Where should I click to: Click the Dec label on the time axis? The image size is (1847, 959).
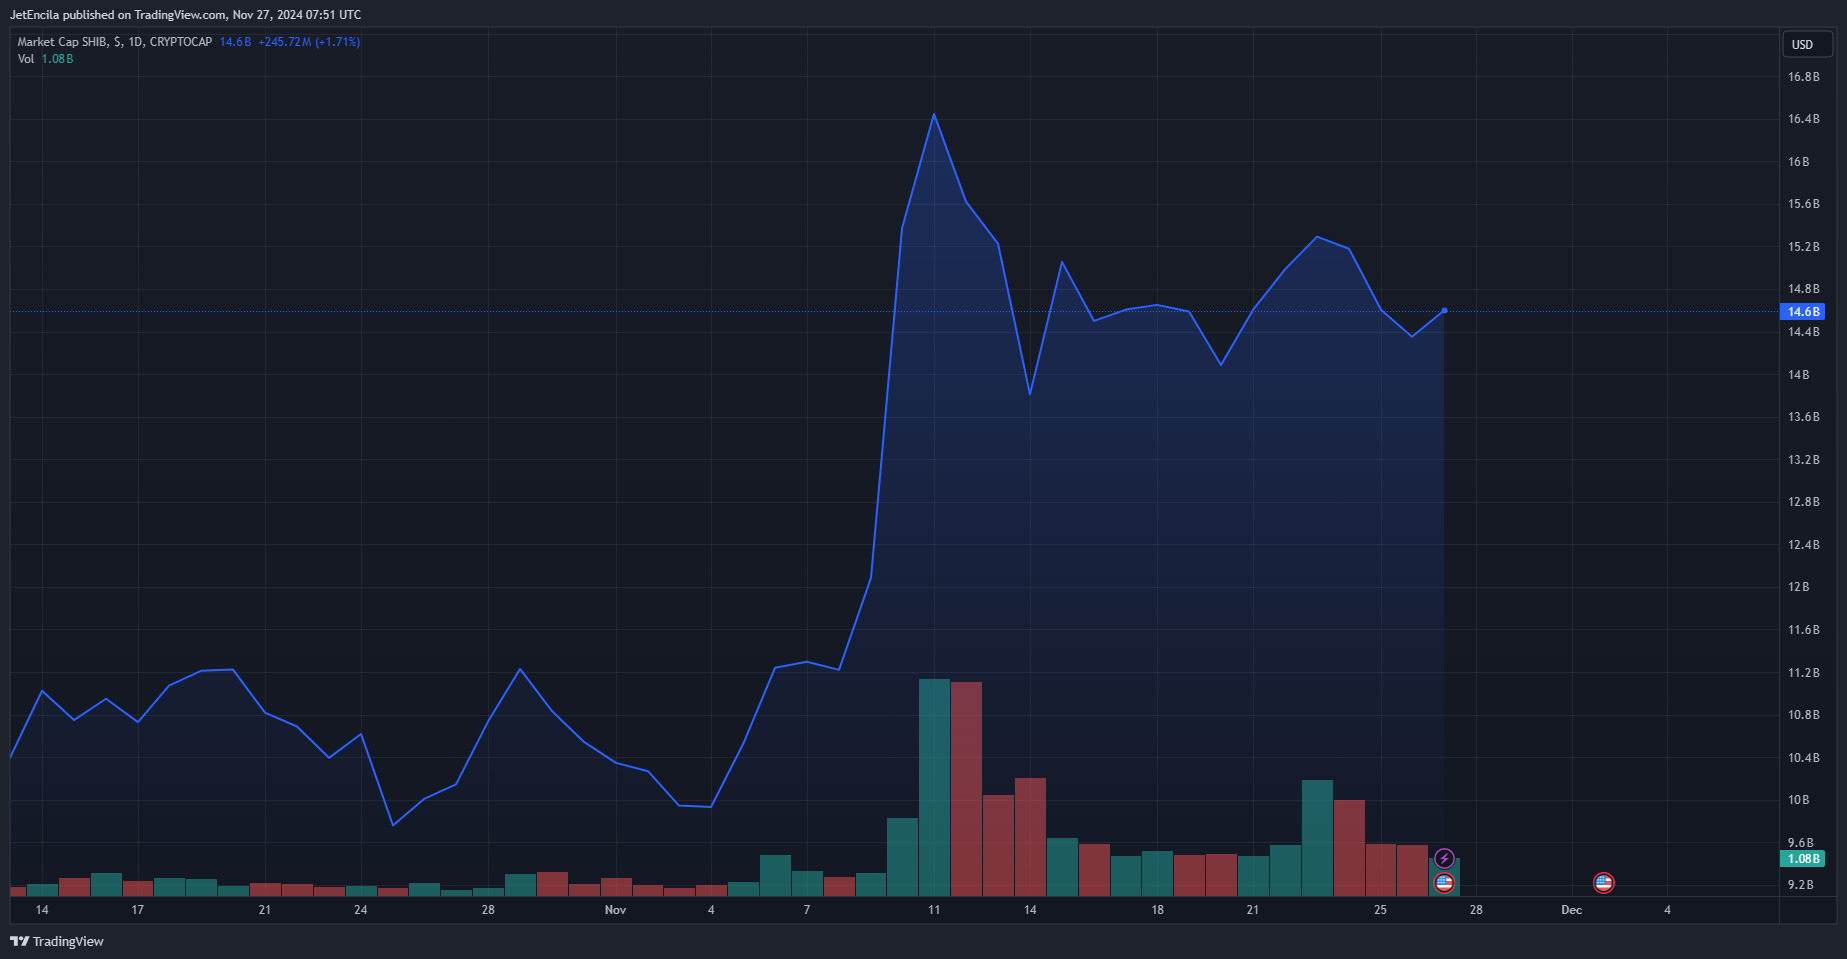pyautogui.click(x=1571, y=910)
